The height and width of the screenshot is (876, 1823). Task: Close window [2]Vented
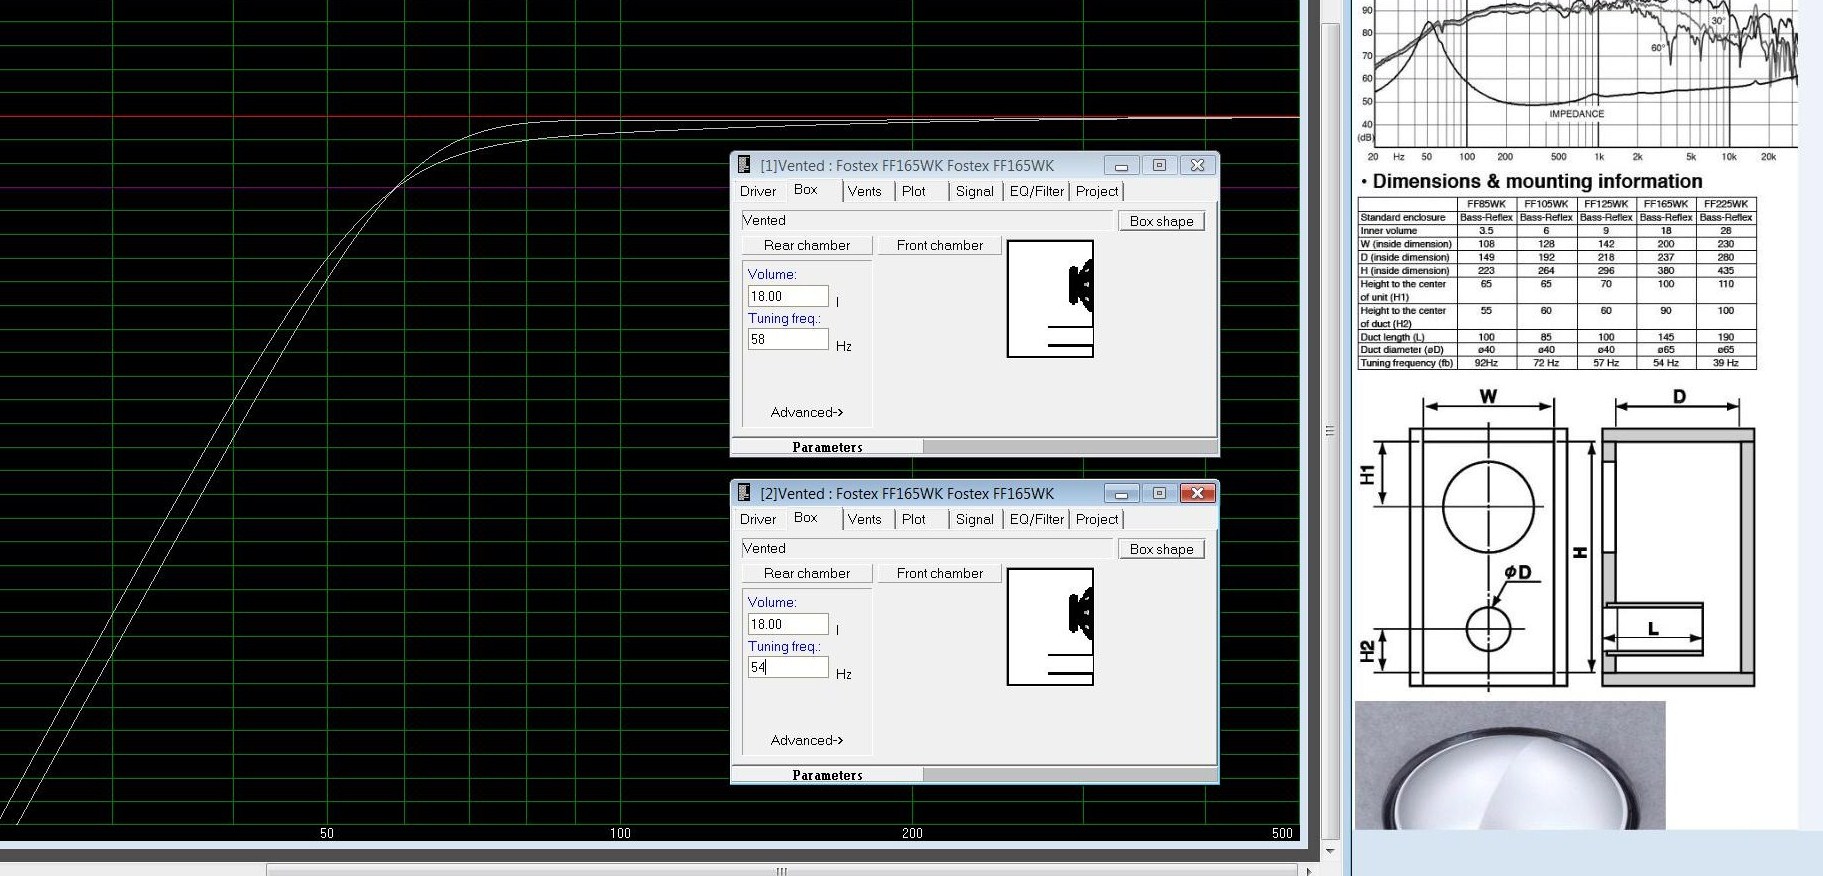click(x=1197, y=493)
